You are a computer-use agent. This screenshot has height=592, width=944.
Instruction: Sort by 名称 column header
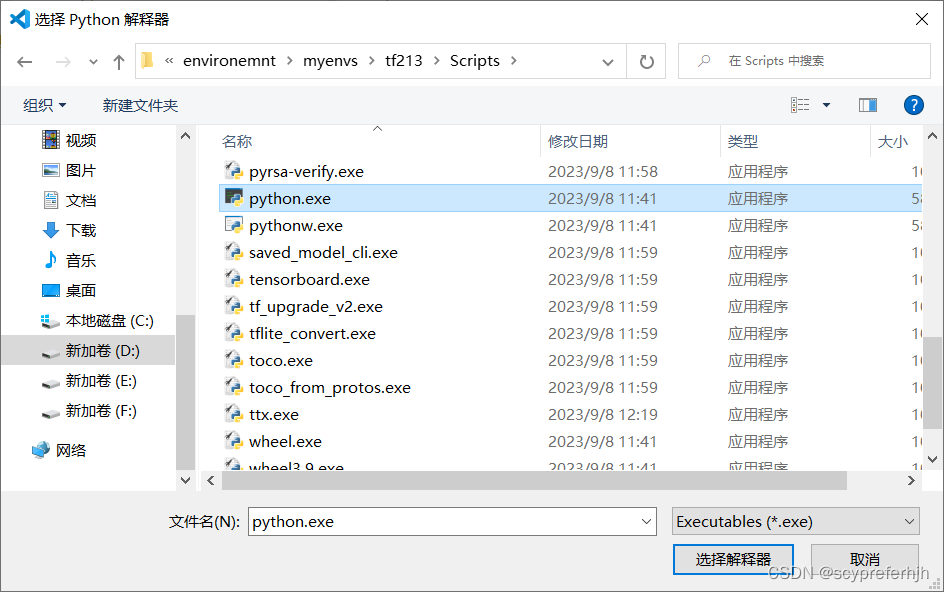point(237,142)
